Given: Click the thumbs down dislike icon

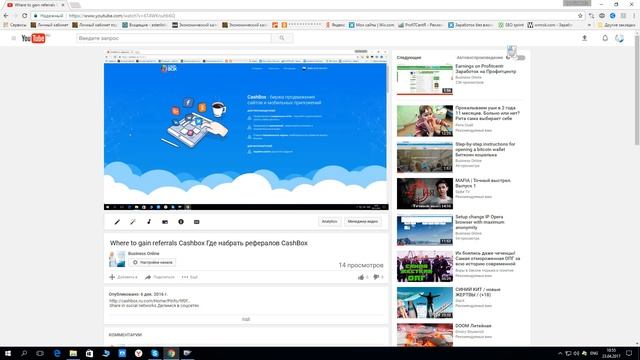Looking at the screenshot, I should (x=376, y=277).
